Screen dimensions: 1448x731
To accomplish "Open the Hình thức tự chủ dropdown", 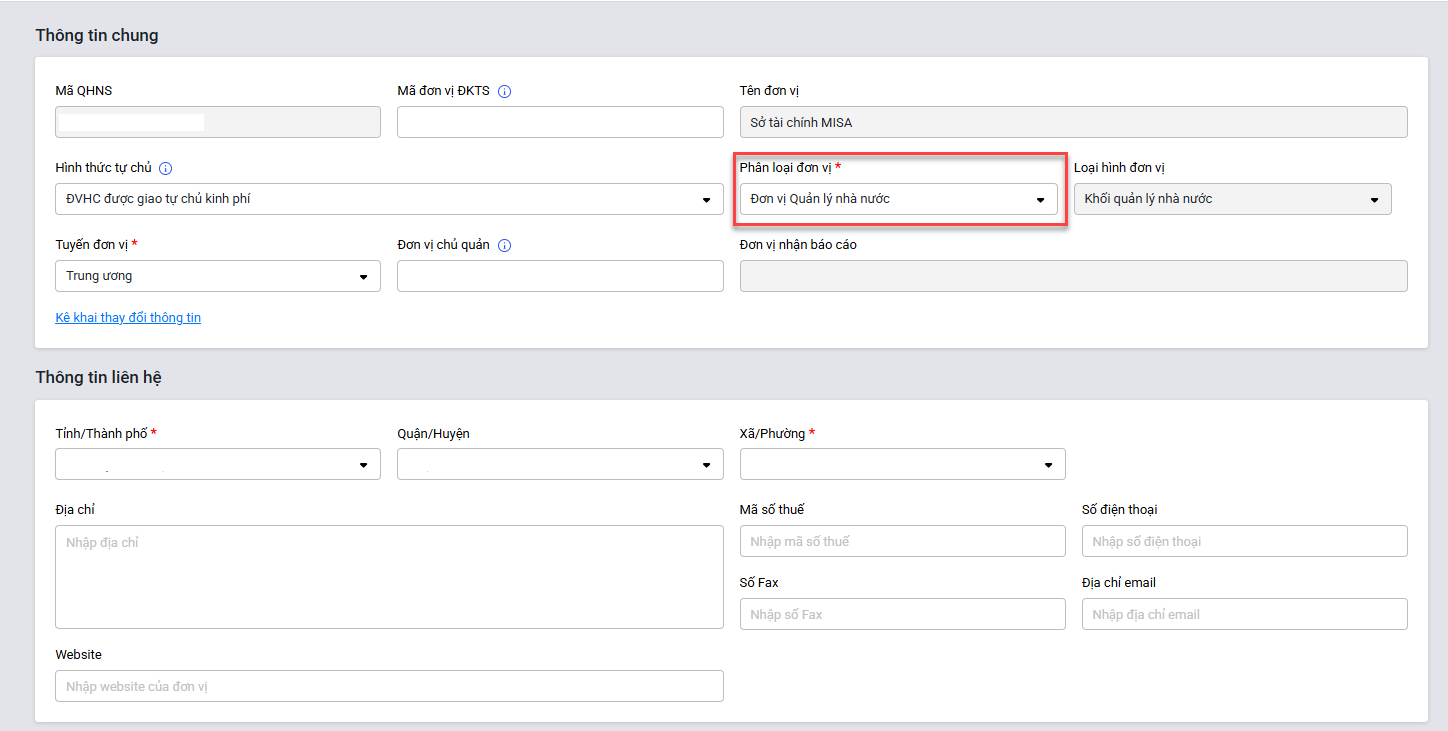I will (x=389, y=199).
